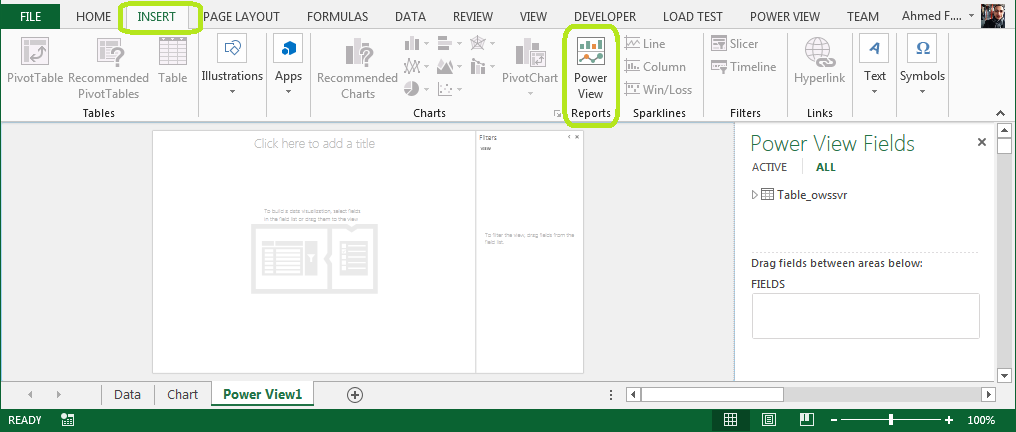This screenshot has height=432, width=1016.
Task: Open the Symbols dropdown
Action: pyautogui.click(x=922, y=65)
